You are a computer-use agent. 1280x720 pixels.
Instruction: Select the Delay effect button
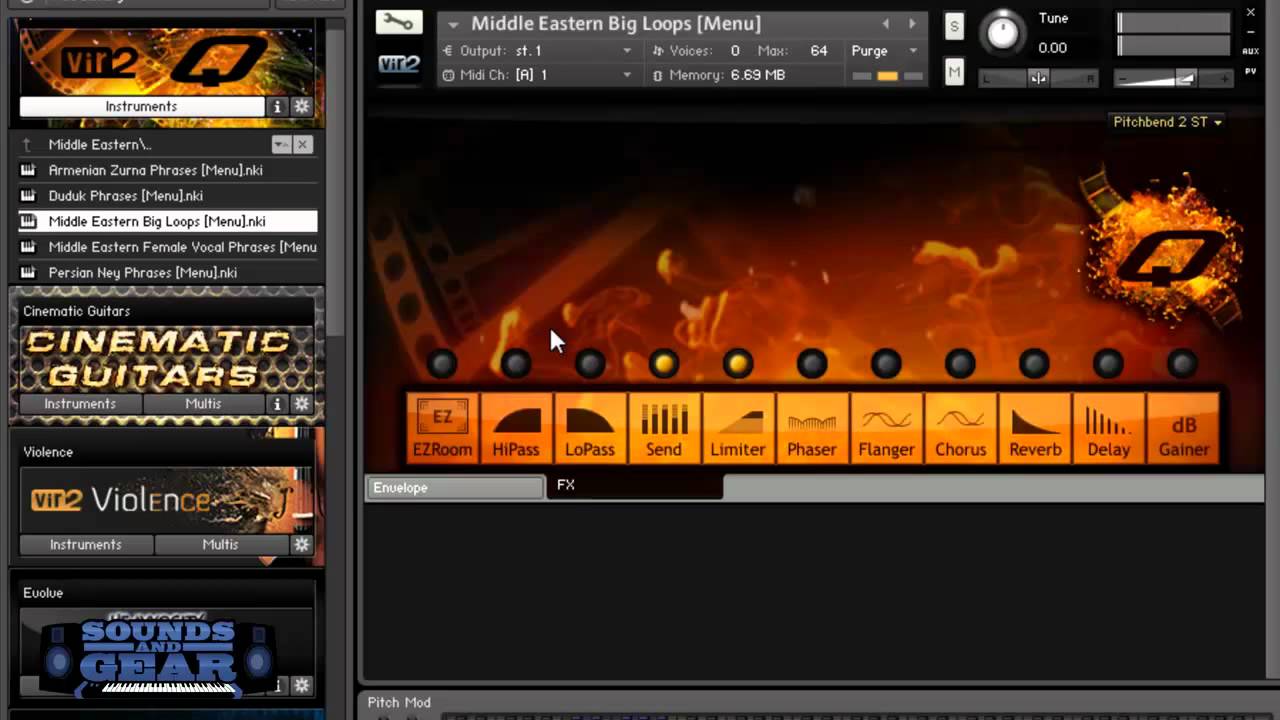(x=1109, y=427)
